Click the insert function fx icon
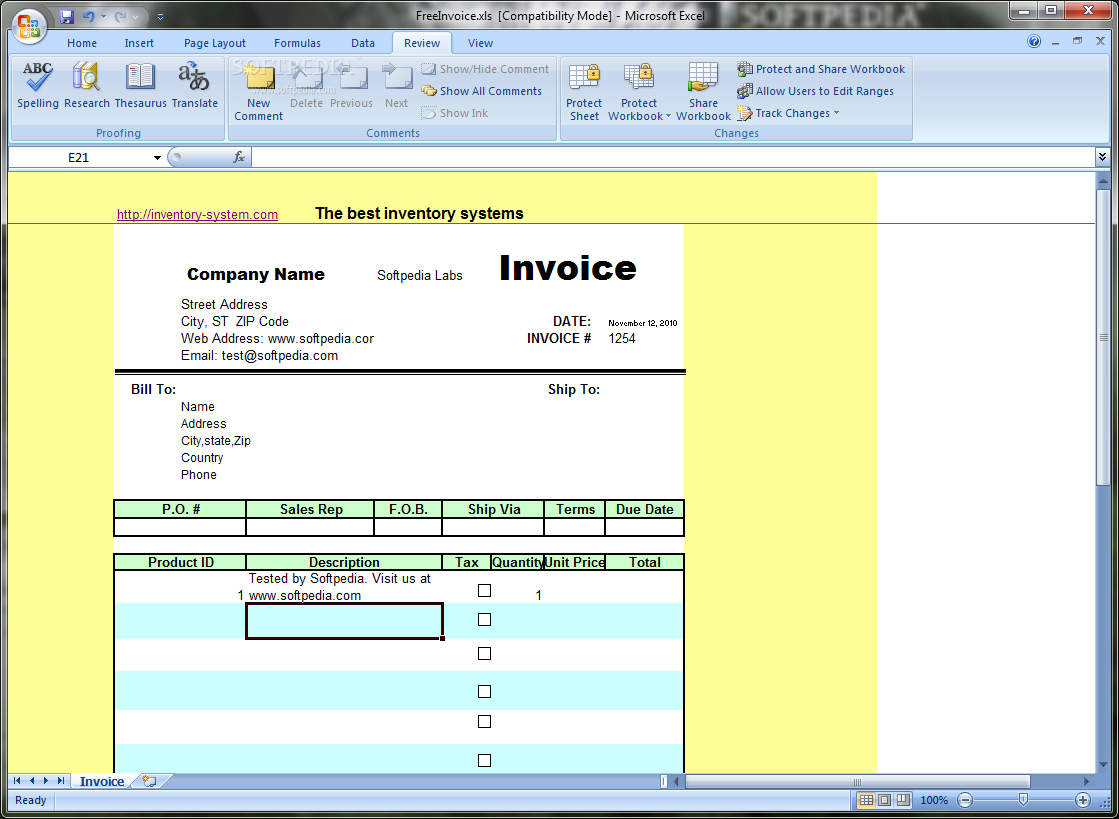 [239, 157]
